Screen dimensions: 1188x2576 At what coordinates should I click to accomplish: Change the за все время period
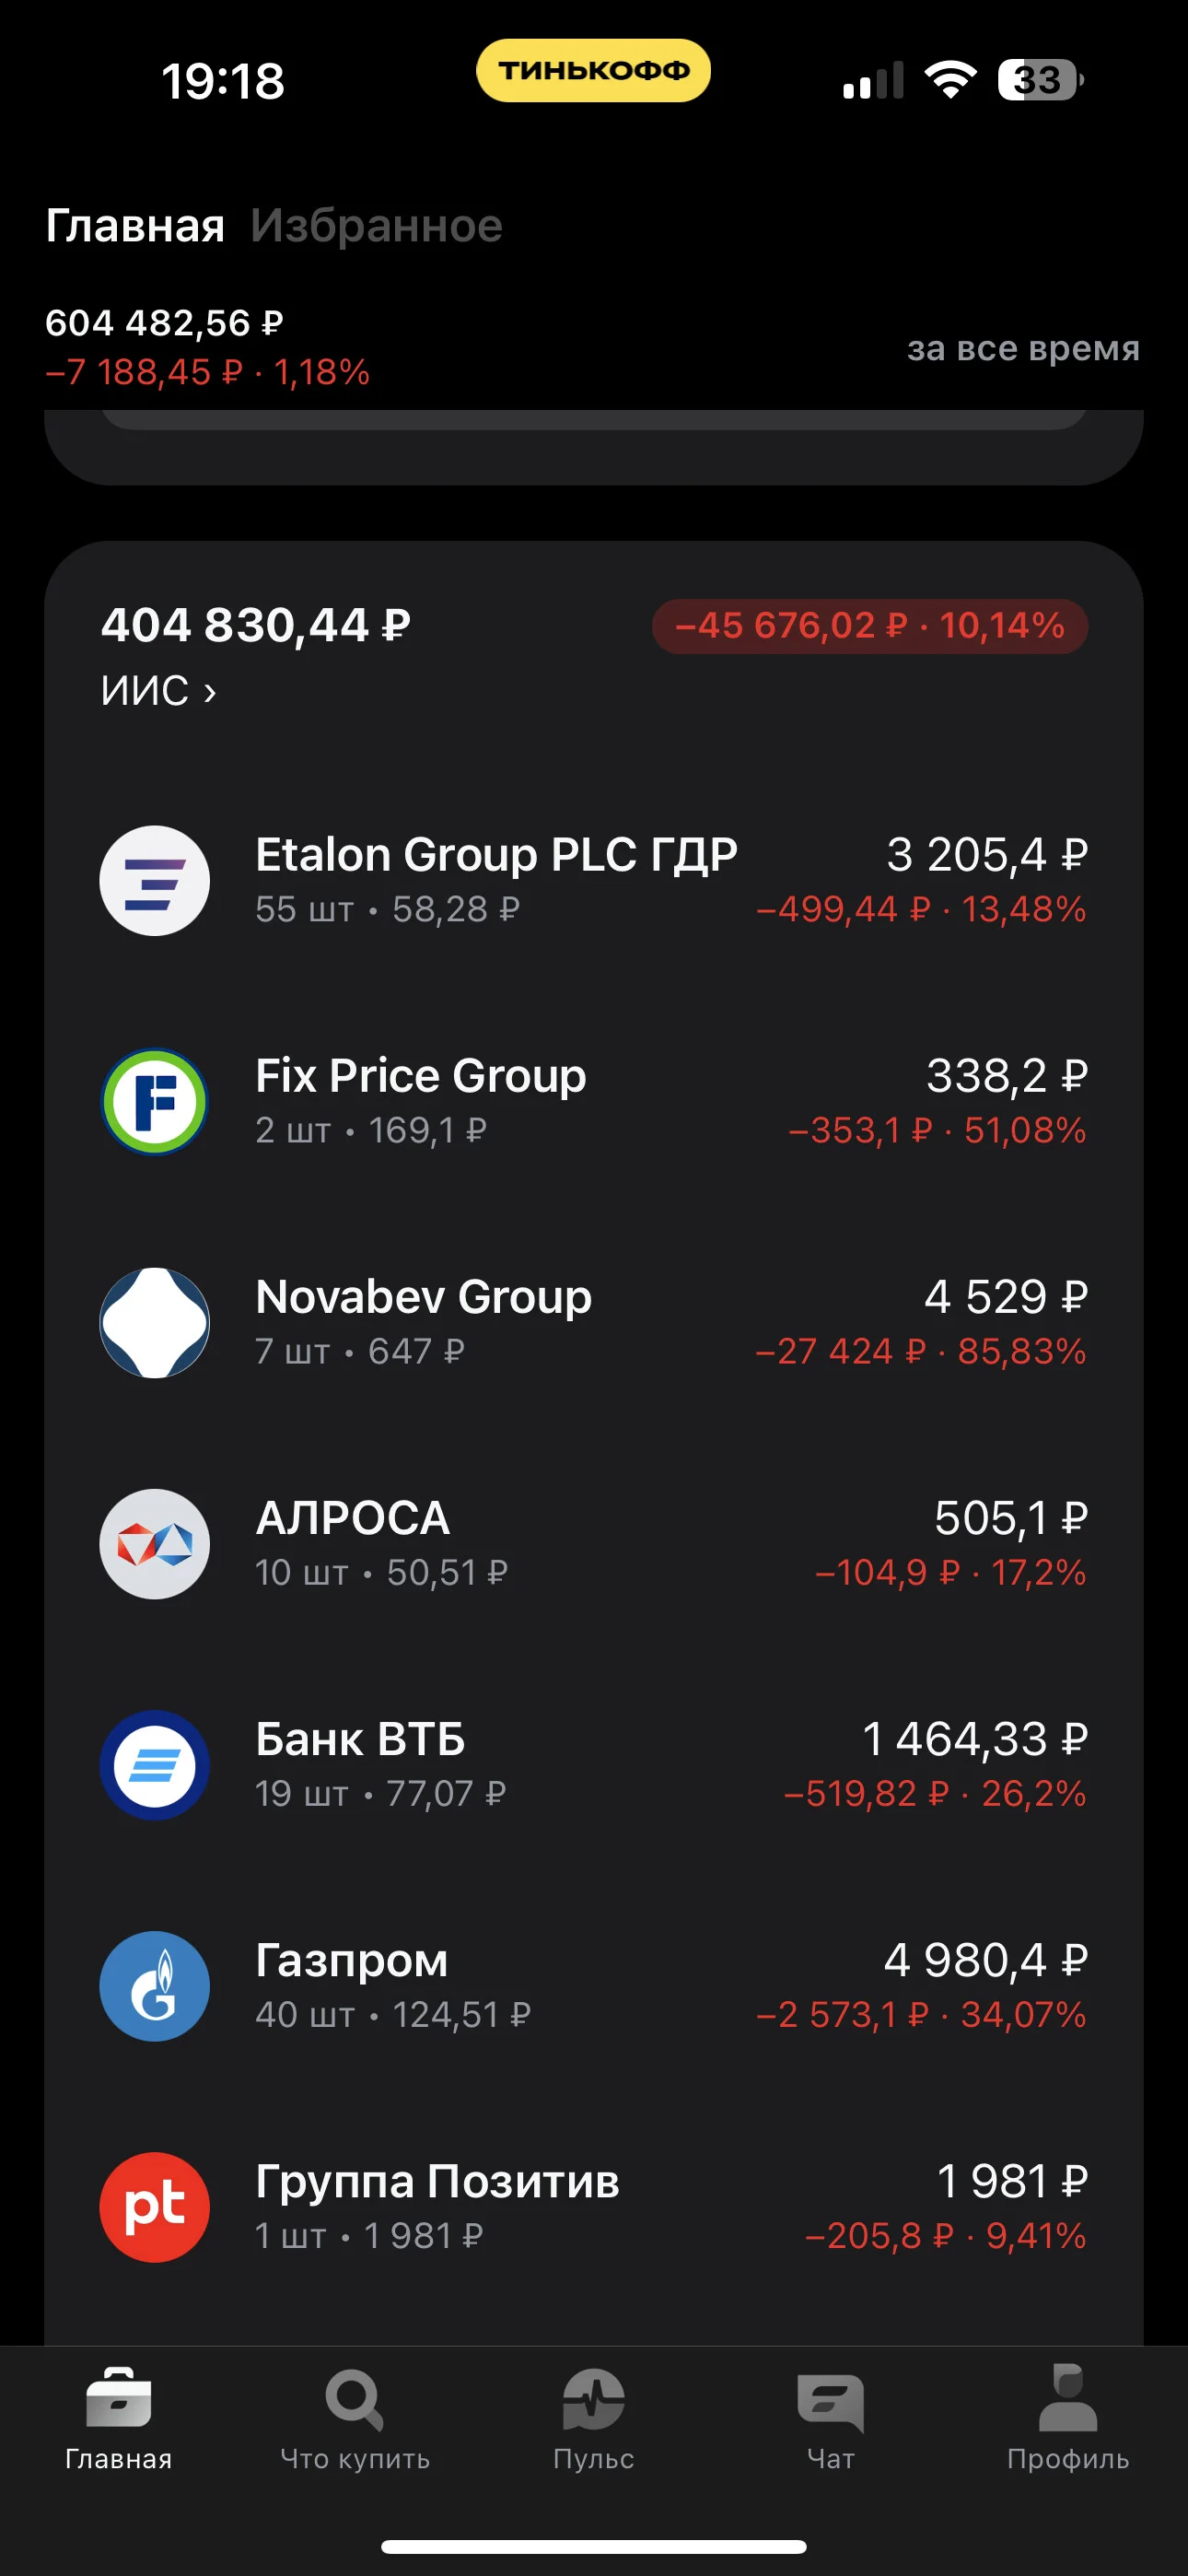1023,348
